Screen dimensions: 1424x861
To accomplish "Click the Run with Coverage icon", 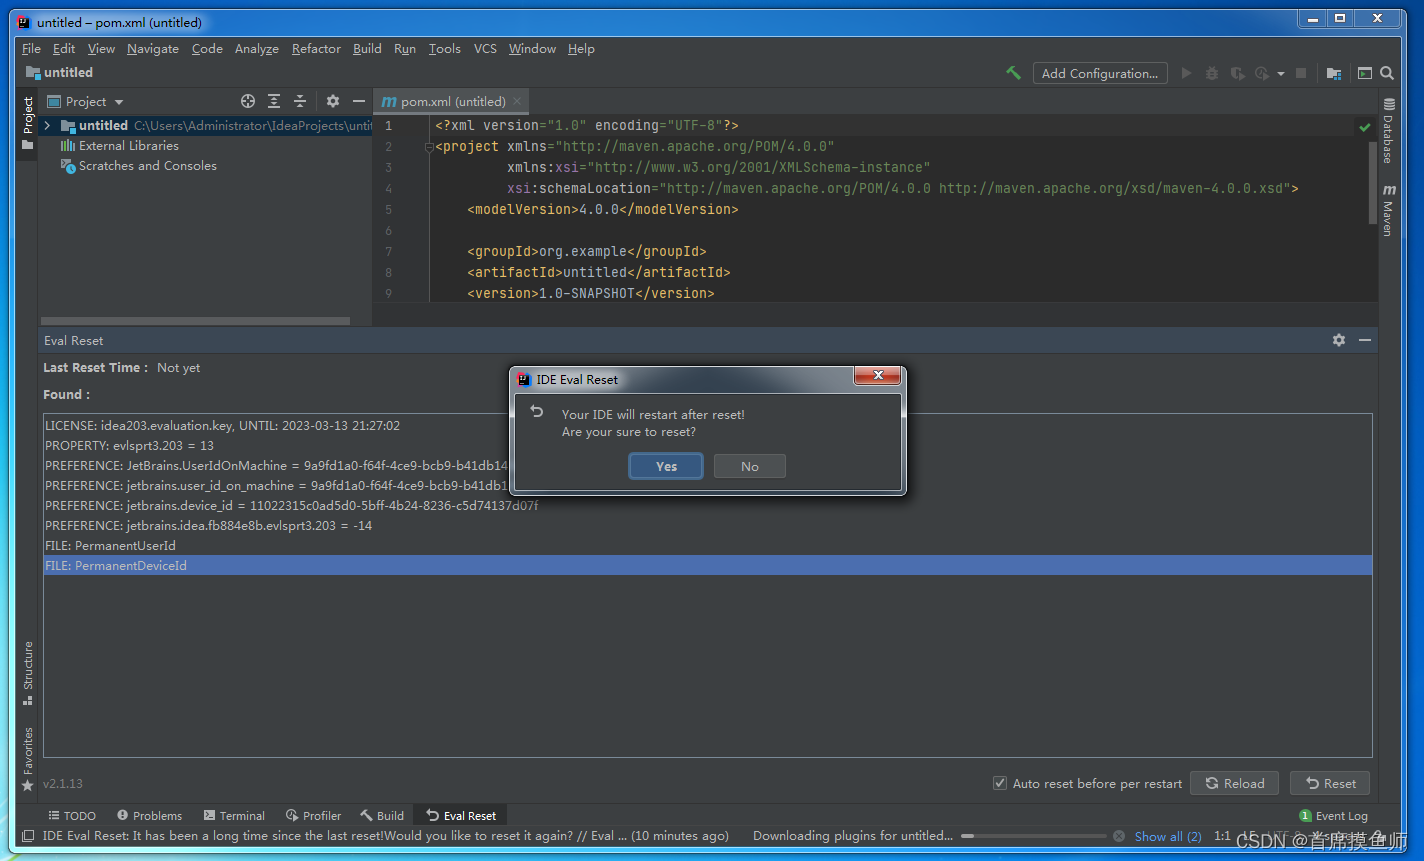I will coord(1238,73).
